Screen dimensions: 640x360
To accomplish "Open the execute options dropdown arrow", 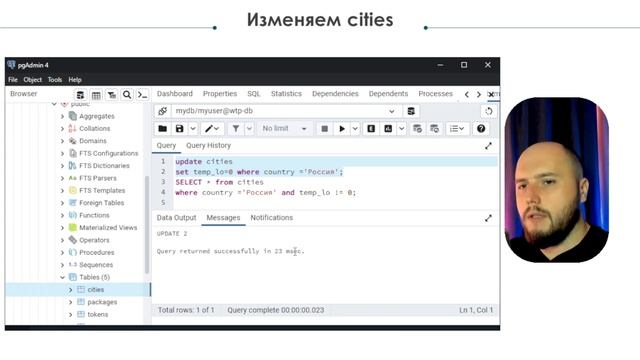I will [x=355, y=129].
